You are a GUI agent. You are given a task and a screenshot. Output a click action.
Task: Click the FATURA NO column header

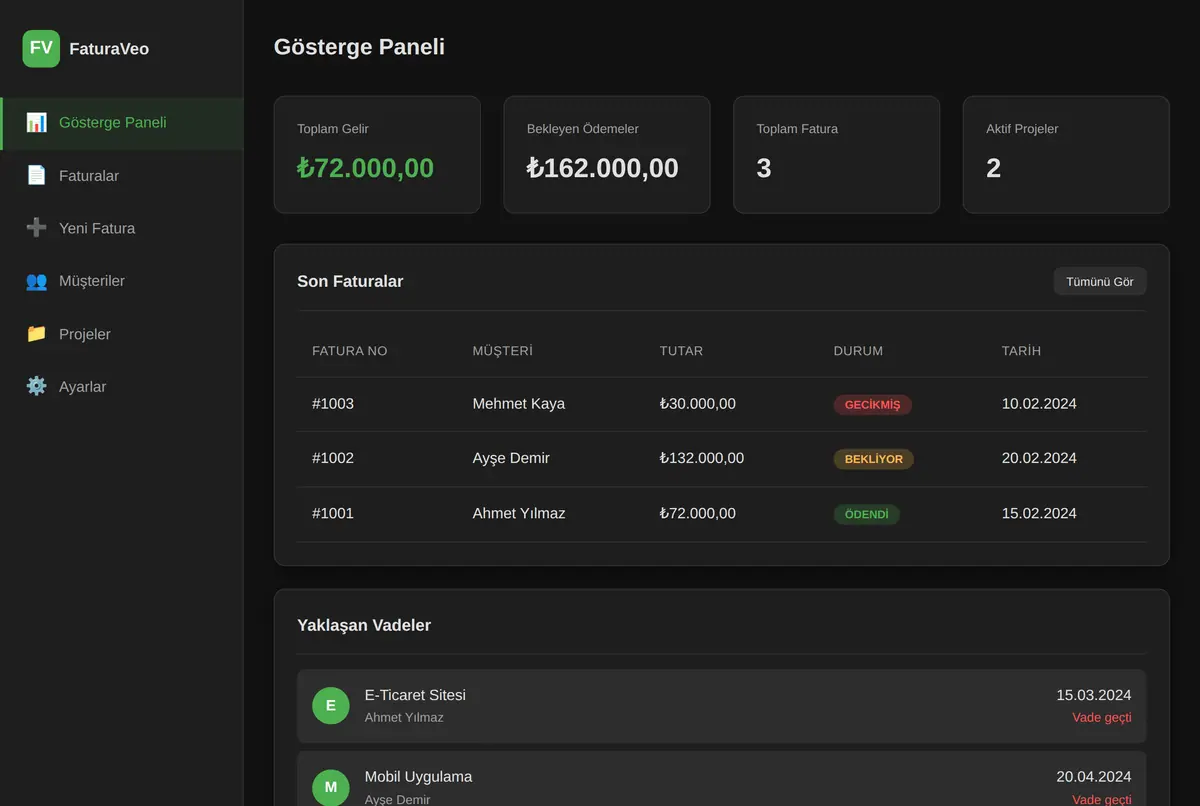[350, 351]
